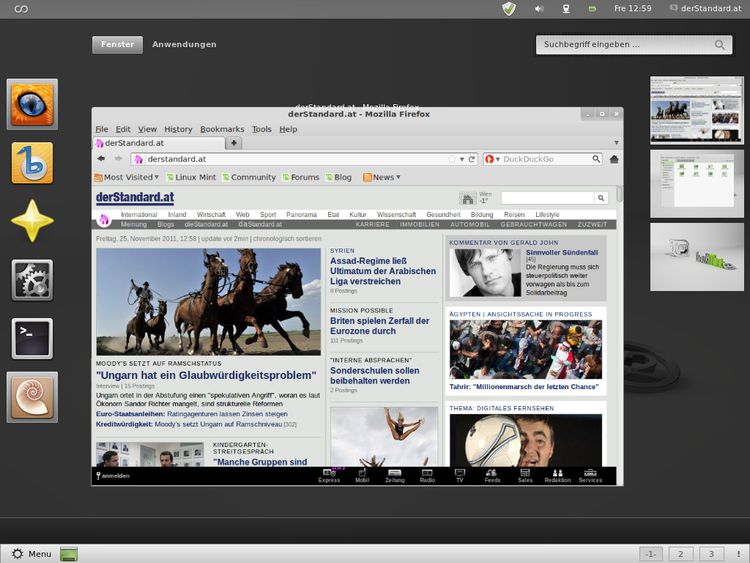The width and height of the screenshot is (750, 563).
Task: Open the DuckDuckGo search engine dropdown
Action: [x=491, y=159]
